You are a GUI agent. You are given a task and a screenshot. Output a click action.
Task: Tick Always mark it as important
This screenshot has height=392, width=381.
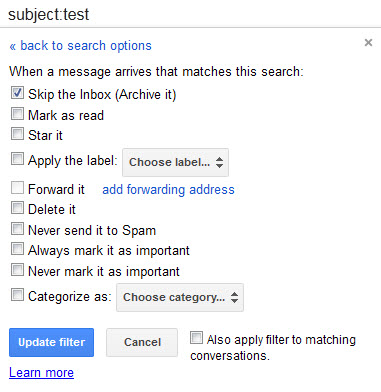pos(17,249)
